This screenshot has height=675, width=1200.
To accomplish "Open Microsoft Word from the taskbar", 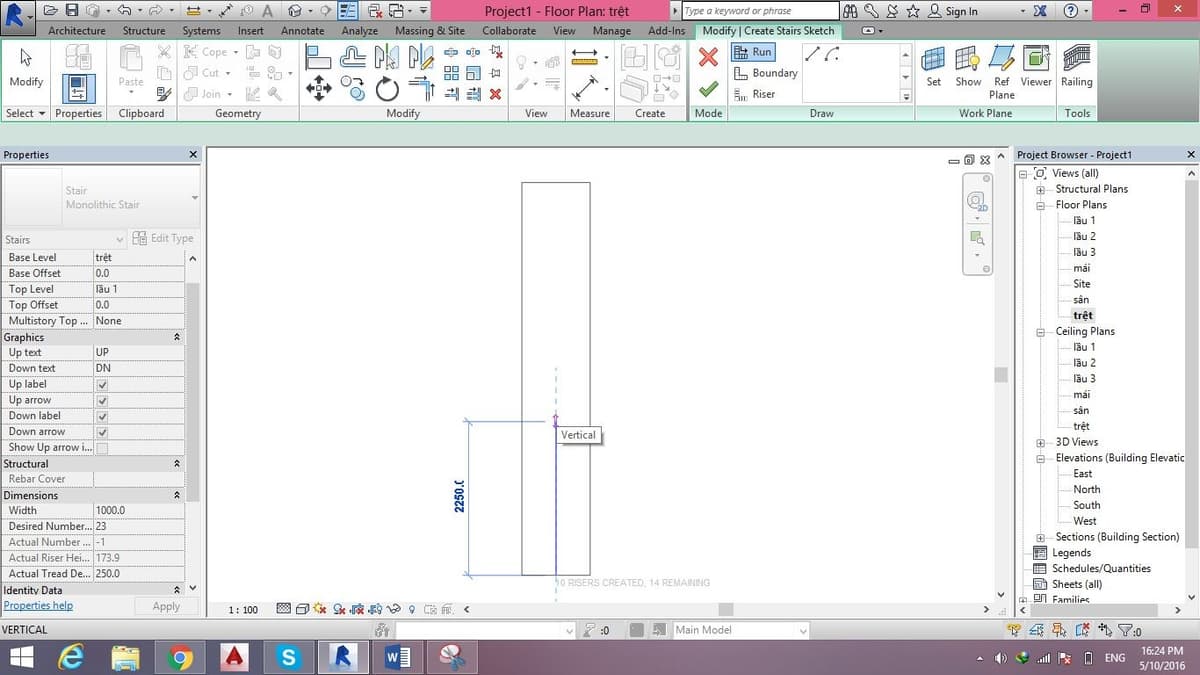I will (x=398, y=657).
